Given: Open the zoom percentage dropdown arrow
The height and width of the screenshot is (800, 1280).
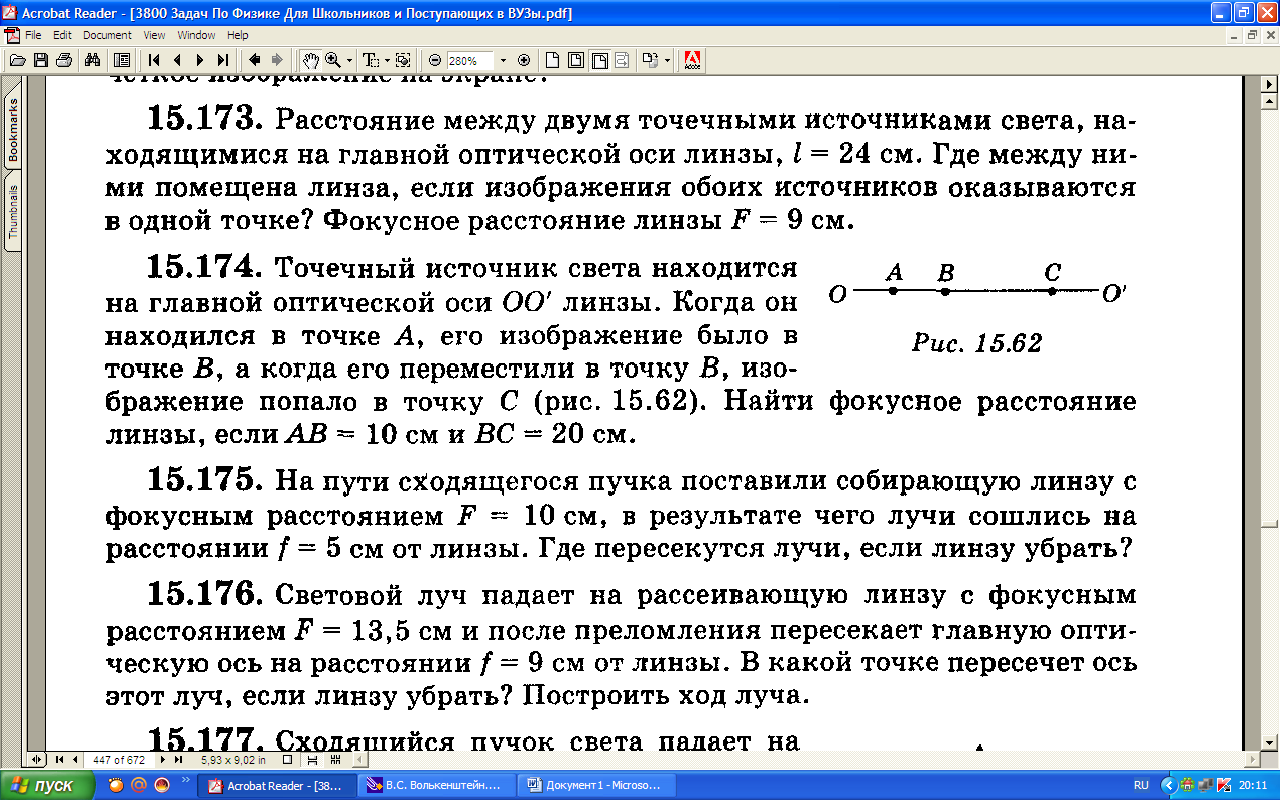Looking at the screenshot, I should coord(503,60).
